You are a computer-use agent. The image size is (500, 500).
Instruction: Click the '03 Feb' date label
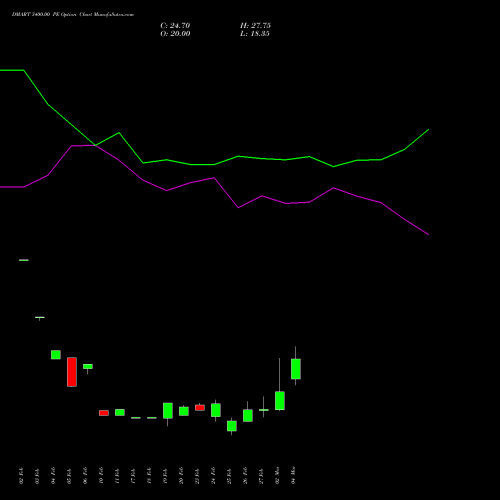38,476
